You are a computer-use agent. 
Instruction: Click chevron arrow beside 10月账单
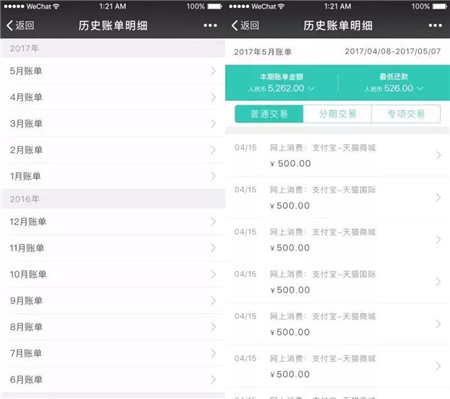coord(213,274)
